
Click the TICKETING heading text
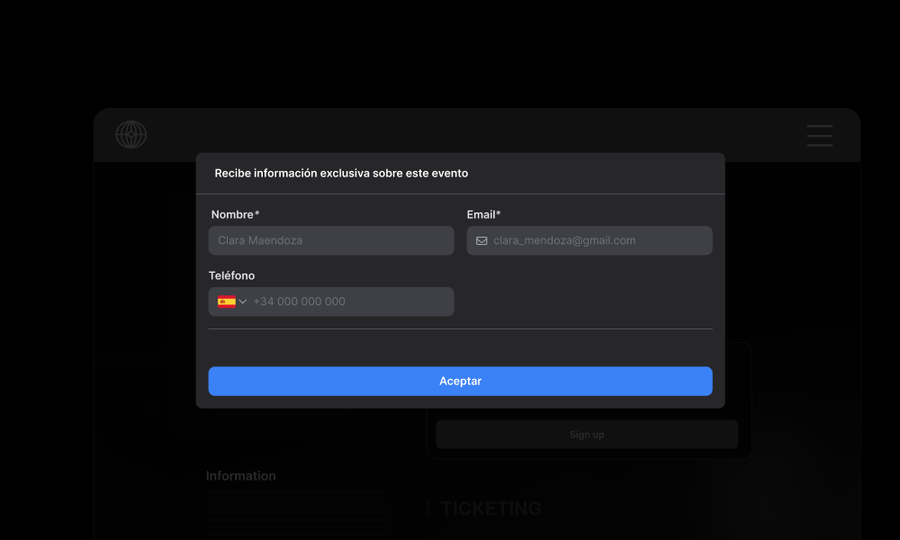pos(491,508)
